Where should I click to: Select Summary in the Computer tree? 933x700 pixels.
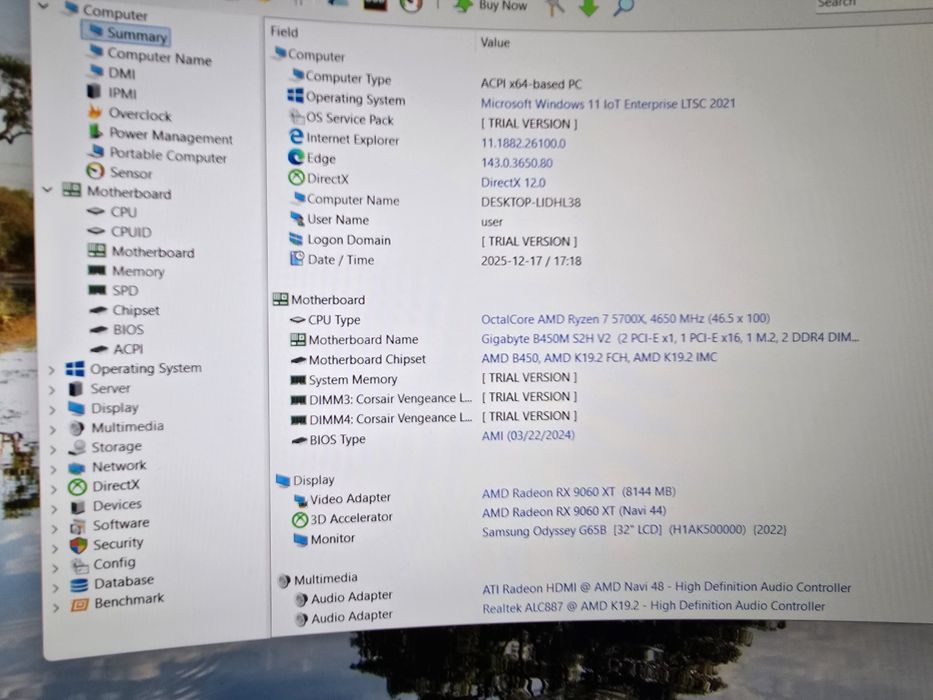click(x=127, y=35)
